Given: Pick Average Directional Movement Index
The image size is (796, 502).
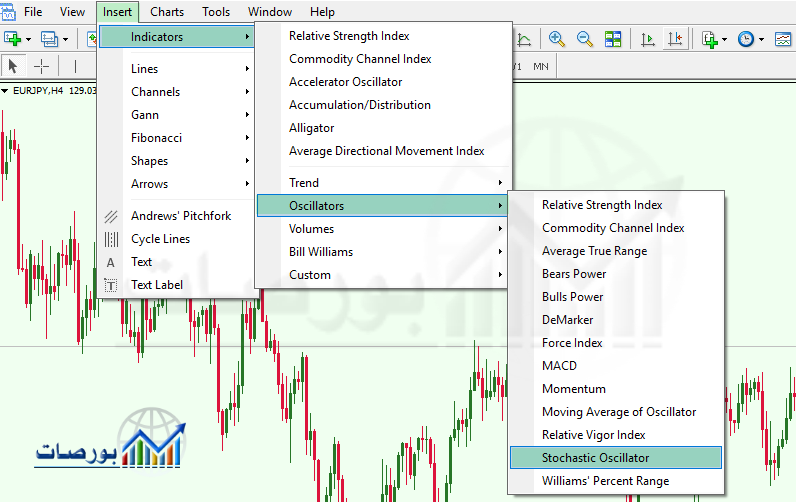Looking at the screenshot, I should 383,151.
